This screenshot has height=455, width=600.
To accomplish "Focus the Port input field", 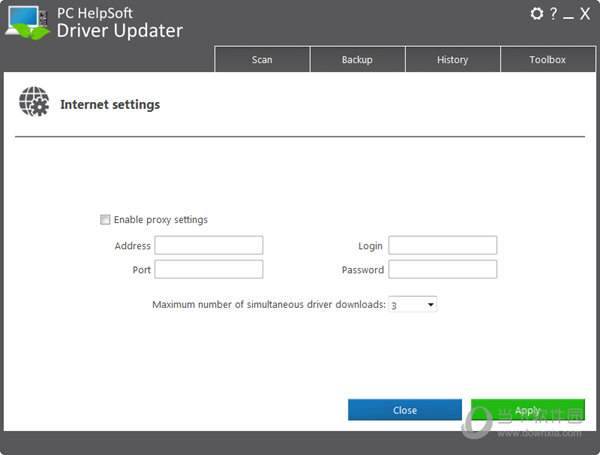I will (209, 269).
